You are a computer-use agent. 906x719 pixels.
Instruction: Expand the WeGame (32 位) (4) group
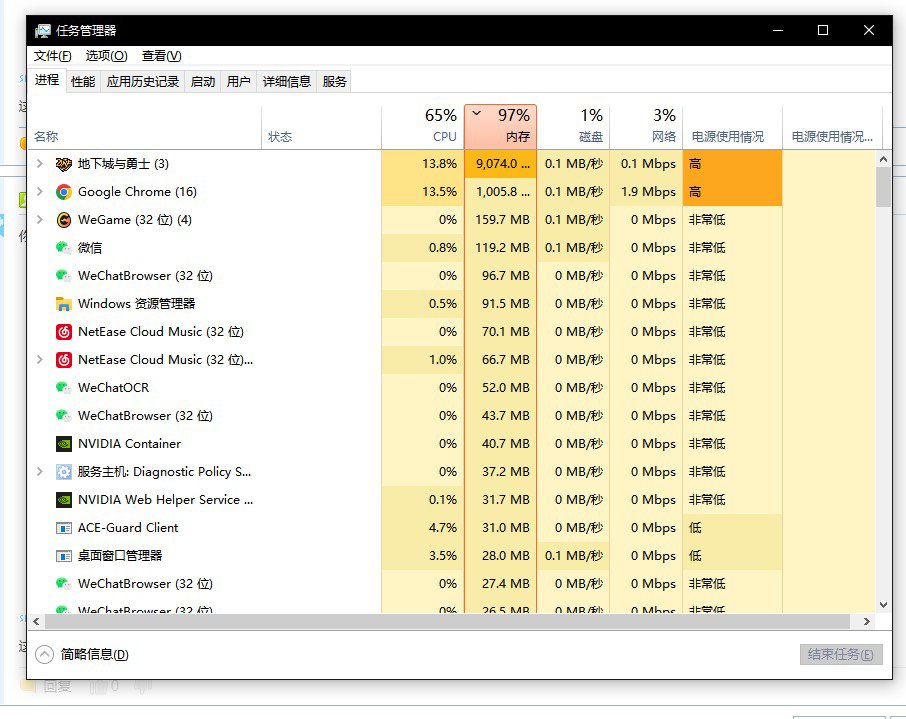click(39, 220)
